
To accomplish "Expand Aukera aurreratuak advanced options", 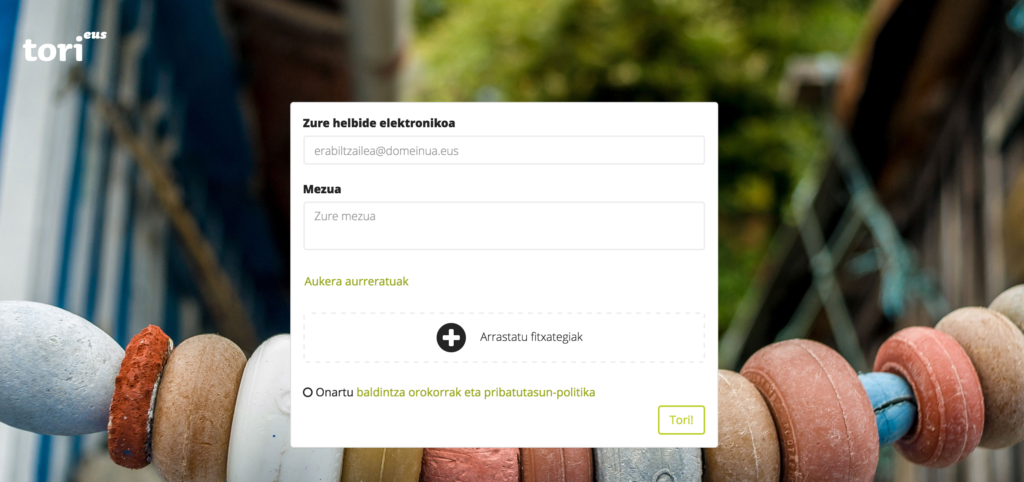I will 357,281.
